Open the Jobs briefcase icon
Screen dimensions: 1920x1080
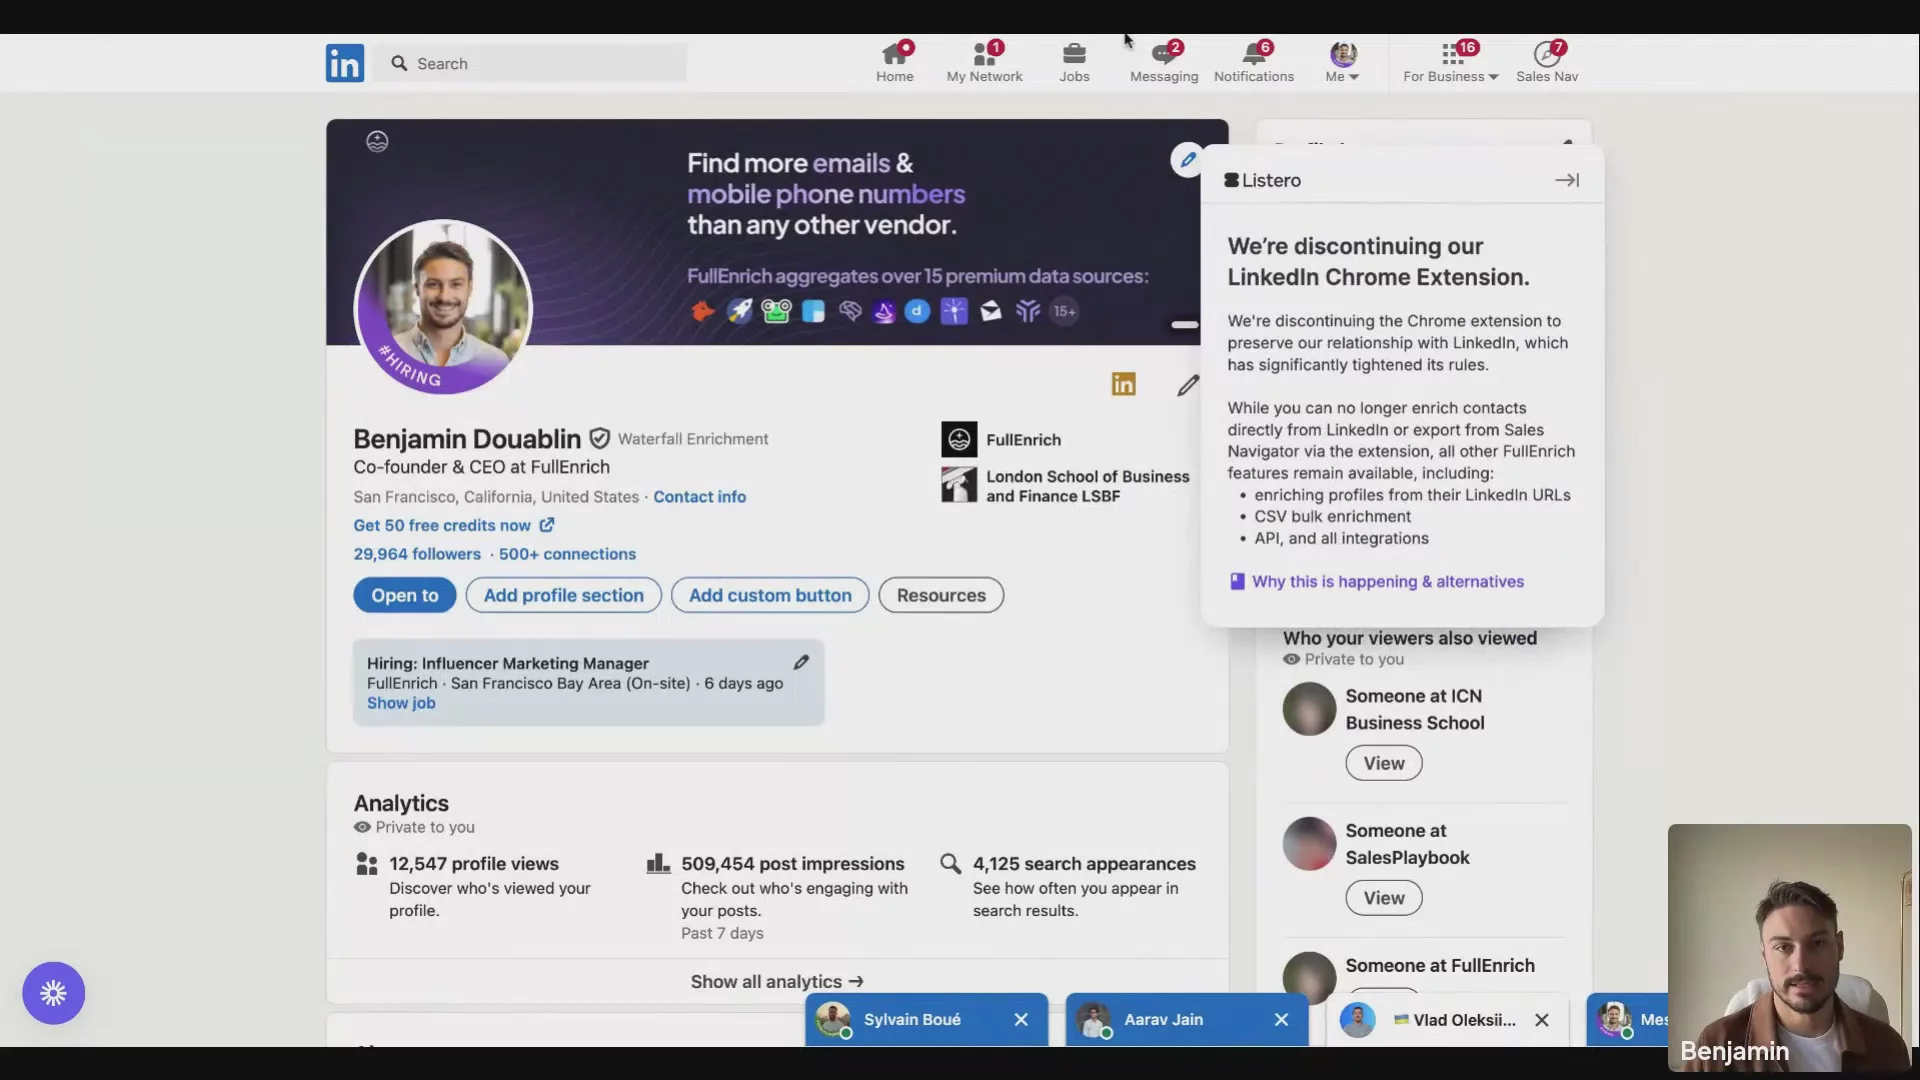tap(1075, 62)
